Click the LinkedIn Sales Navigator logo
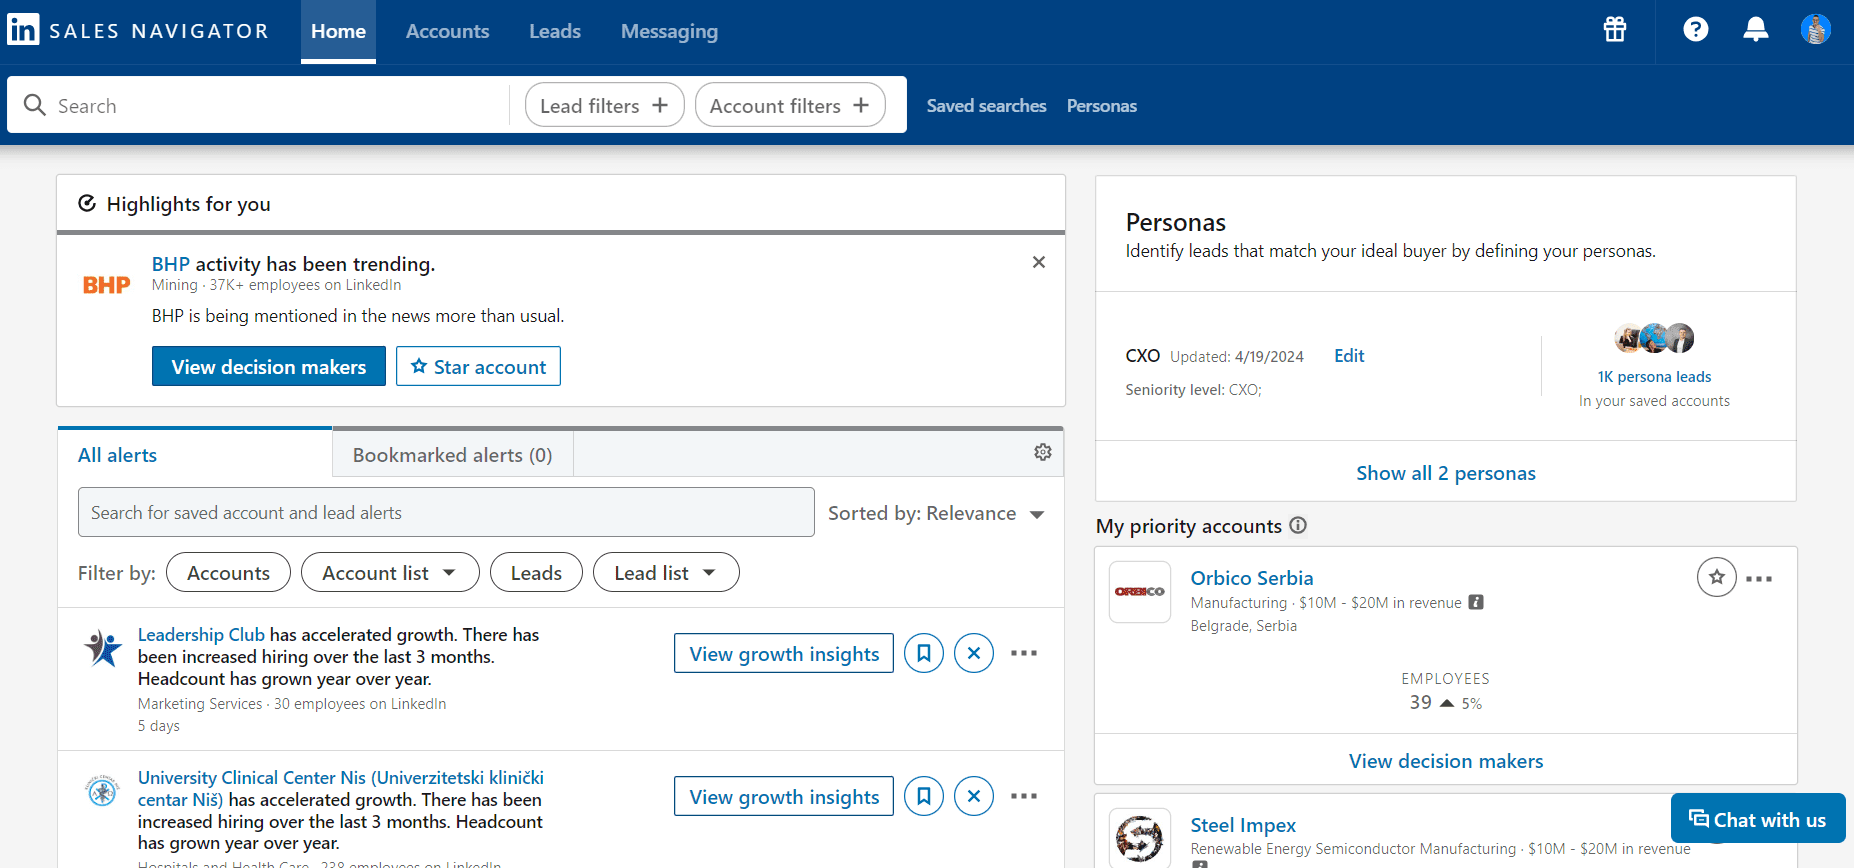The width and height of the screenshot is (1854, 868). pyautogui.click(x=138, y=30)
